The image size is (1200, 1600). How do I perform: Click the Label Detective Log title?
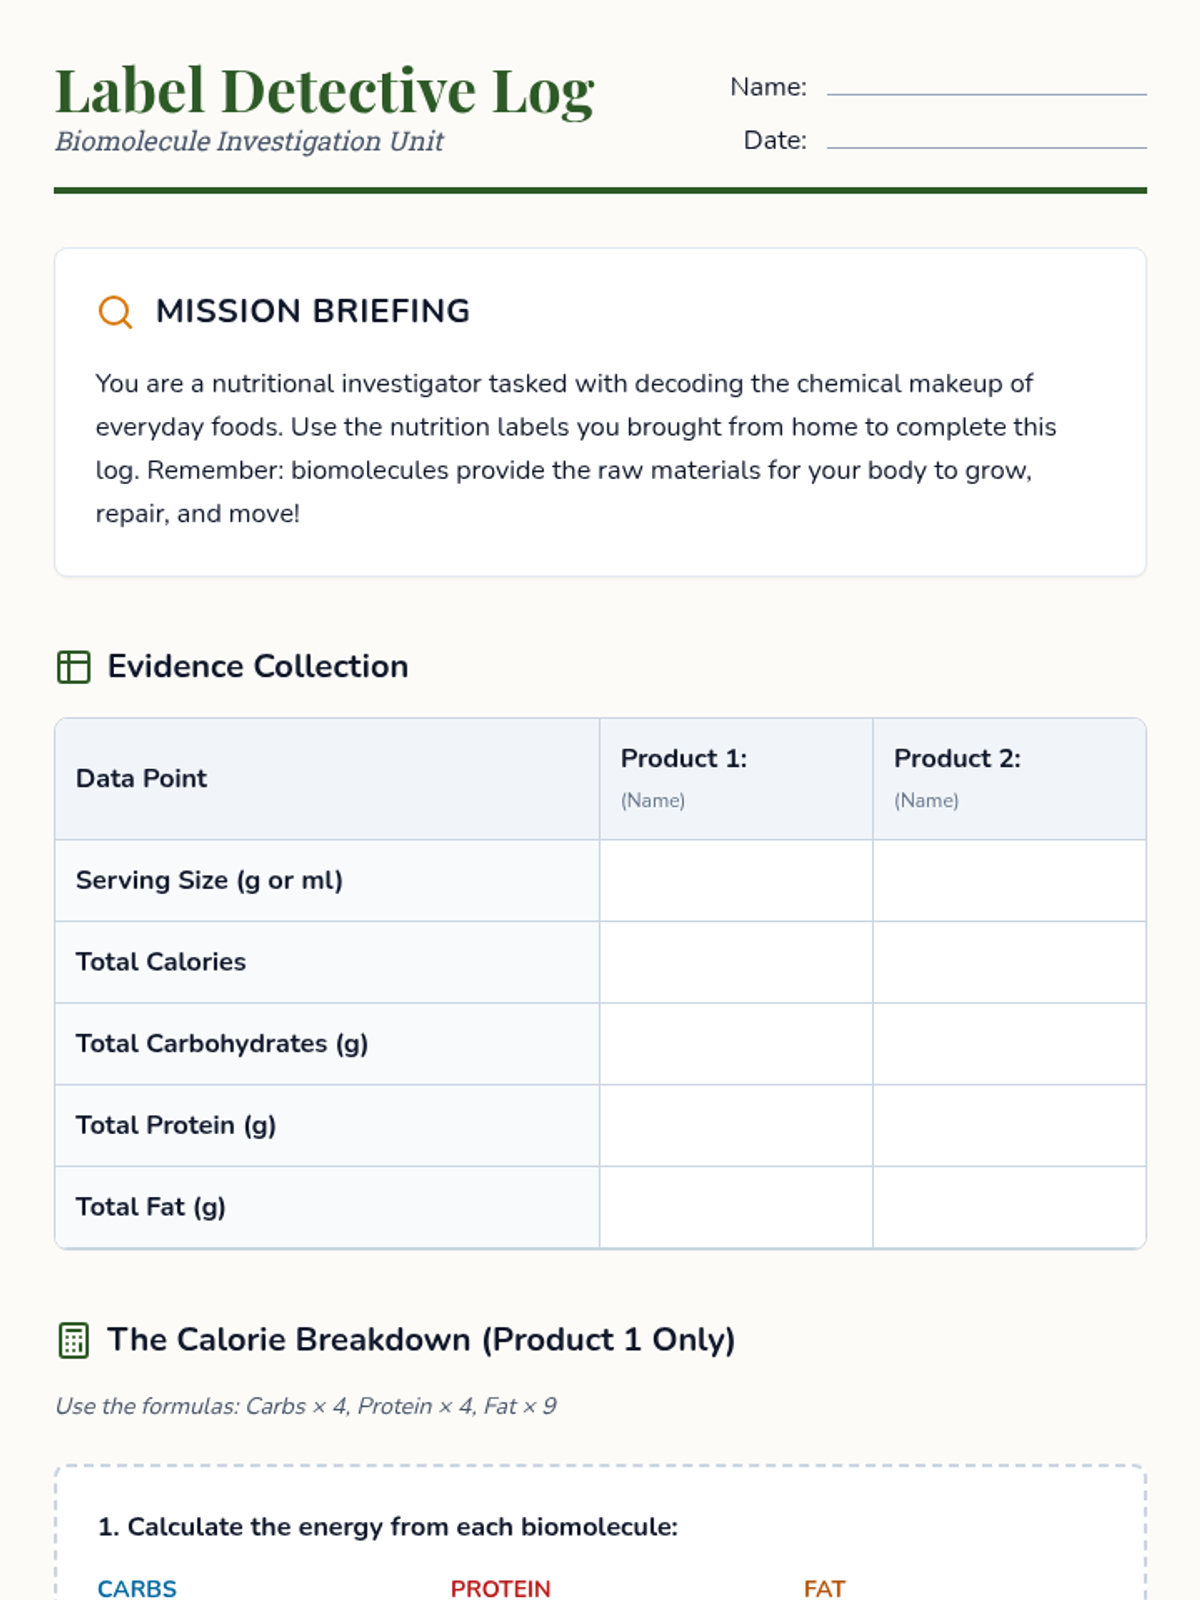tap(324, 91)
